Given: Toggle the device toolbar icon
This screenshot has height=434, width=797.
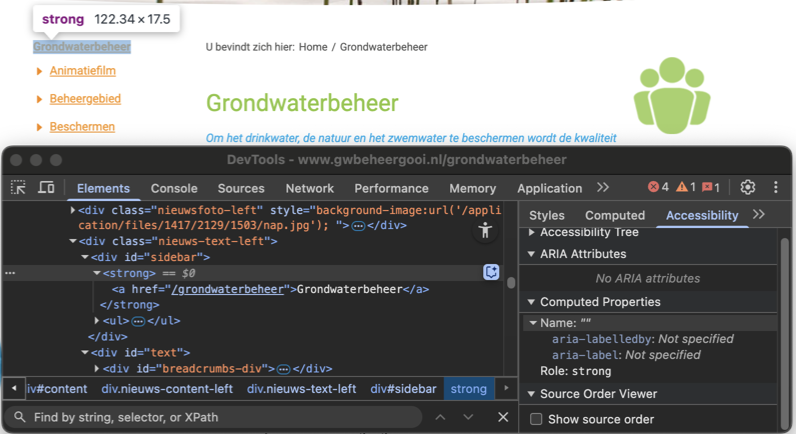Looking at the screenshot, I should [x=46, y=188].
